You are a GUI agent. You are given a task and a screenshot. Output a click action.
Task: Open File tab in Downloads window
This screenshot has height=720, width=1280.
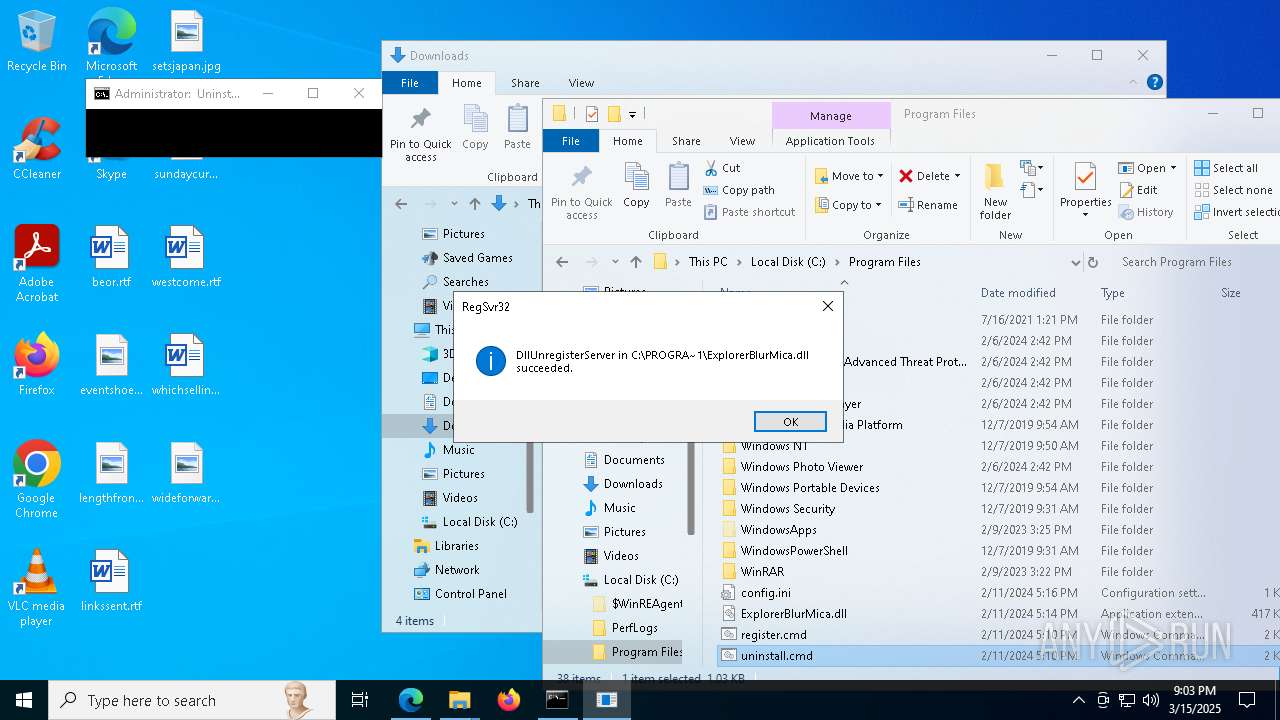coord(410,83)
